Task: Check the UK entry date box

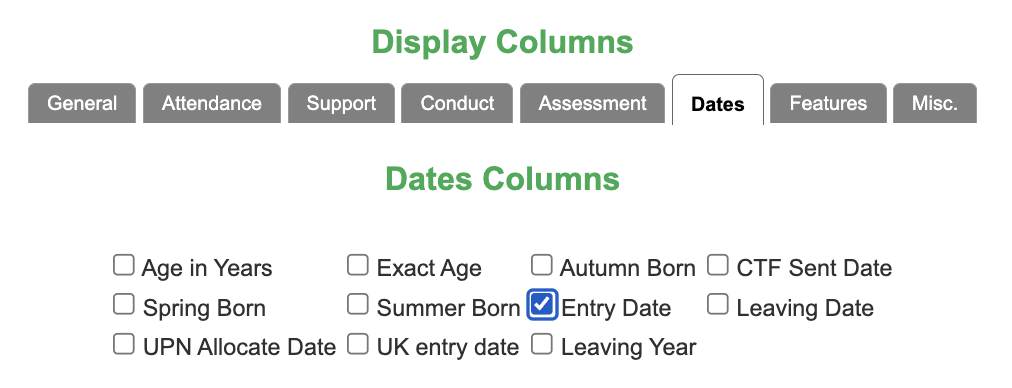Action: [358, 344]
